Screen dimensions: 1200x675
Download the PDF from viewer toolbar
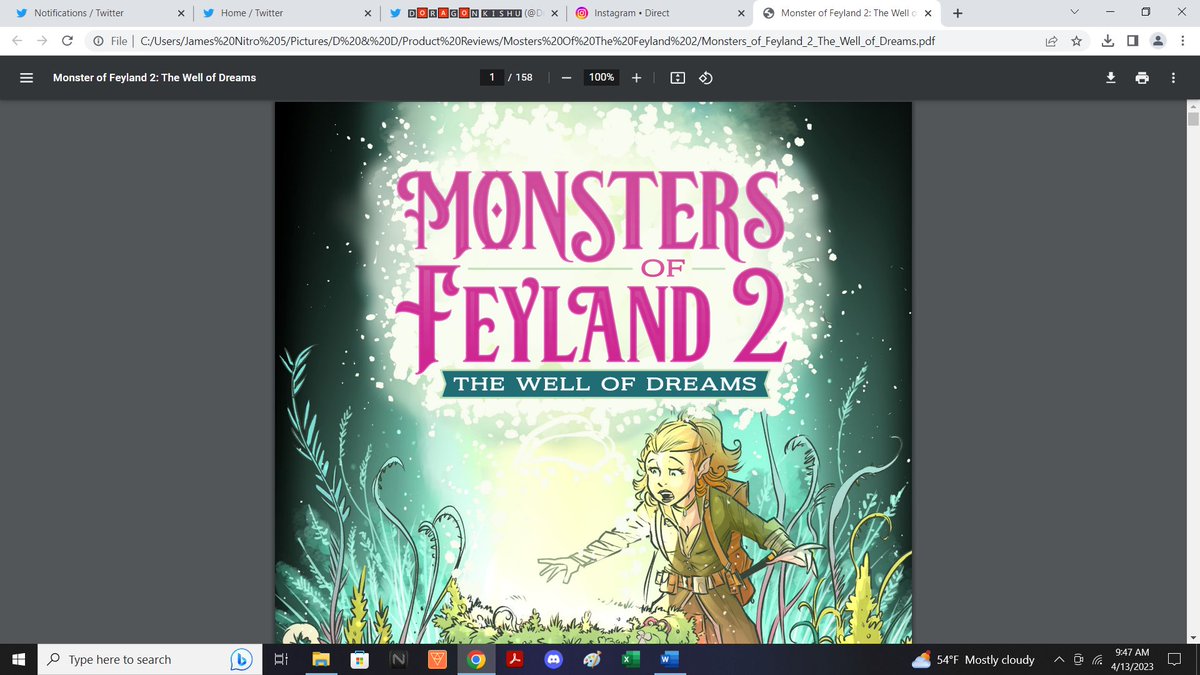tap(1110, 78)
